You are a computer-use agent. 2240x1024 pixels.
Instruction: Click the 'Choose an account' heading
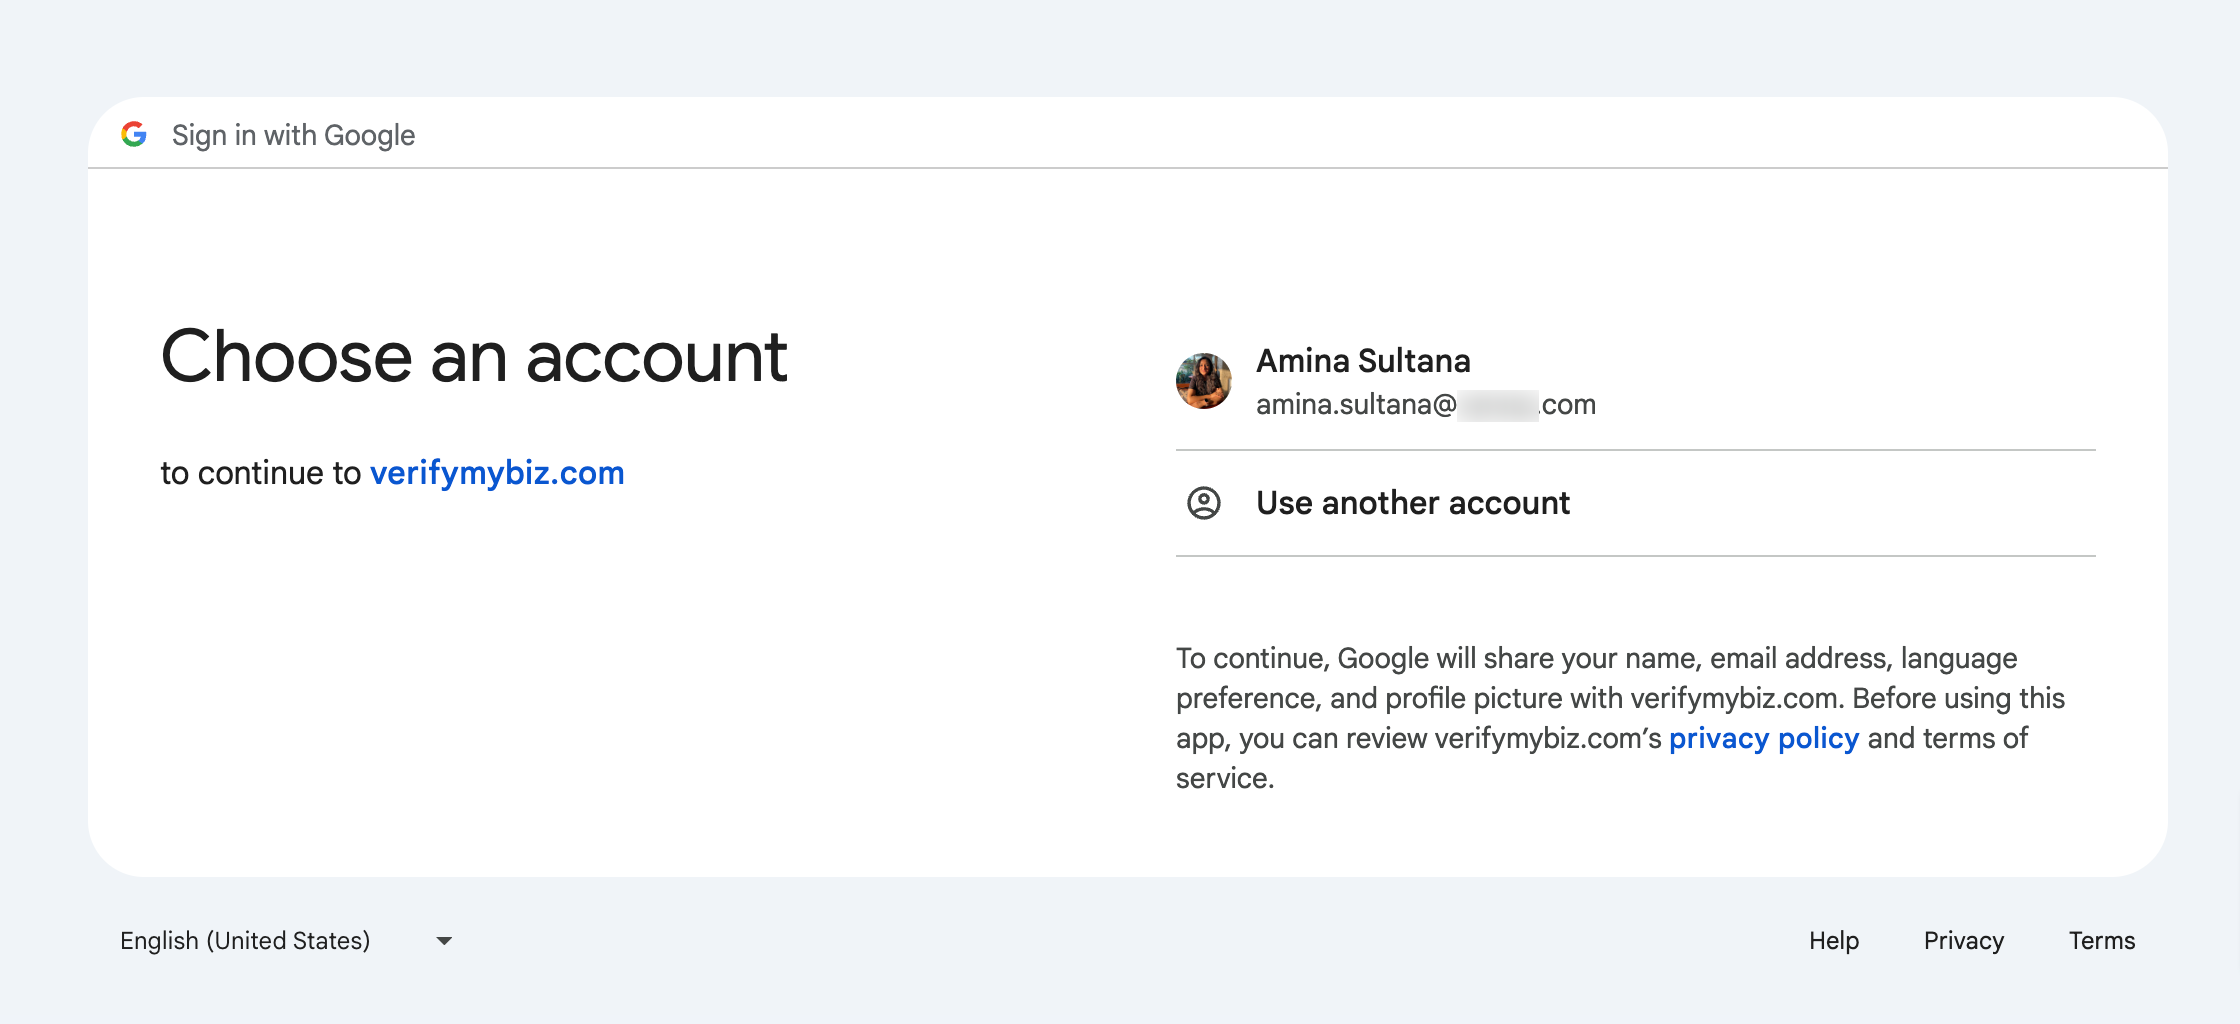point(474,357)
